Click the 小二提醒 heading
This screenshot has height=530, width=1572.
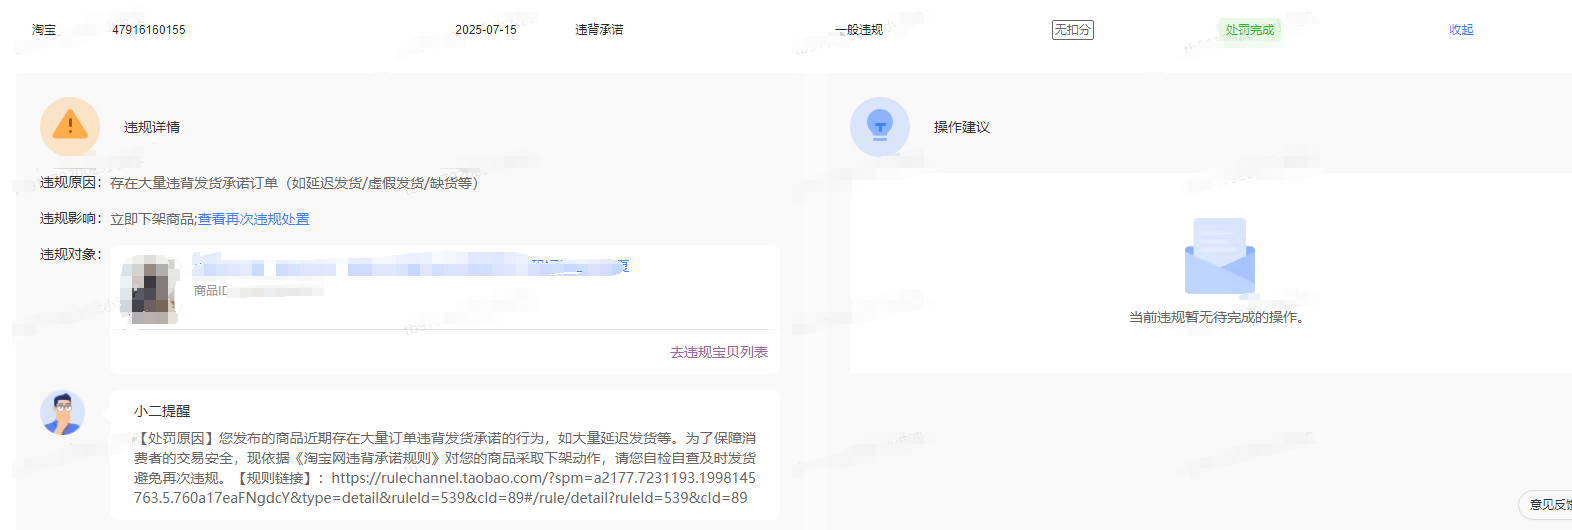162,411
